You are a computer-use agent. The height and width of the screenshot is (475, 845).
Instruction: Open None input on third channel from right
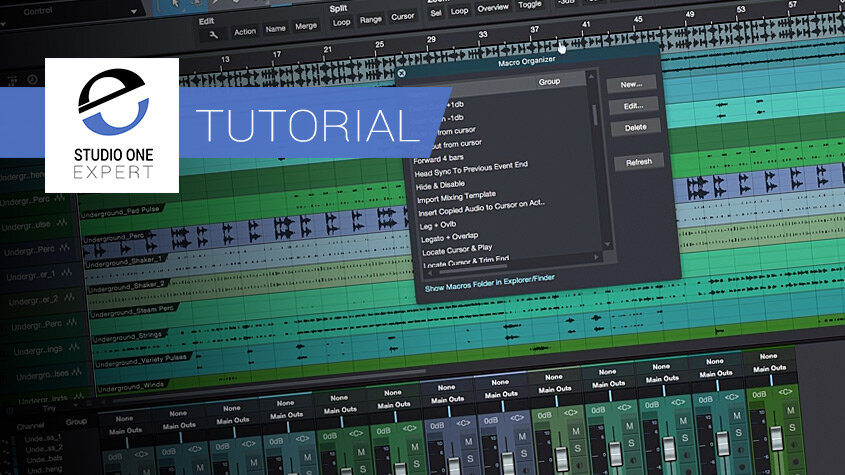click(661, 367)
